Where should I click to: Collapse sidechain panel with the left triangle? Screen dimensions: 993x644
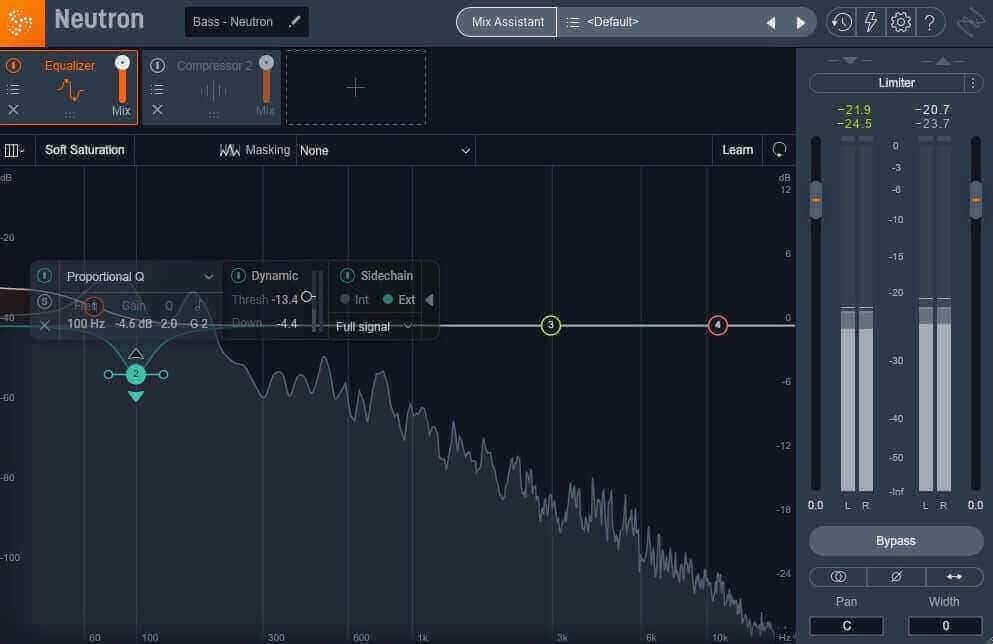pos(429,300)
